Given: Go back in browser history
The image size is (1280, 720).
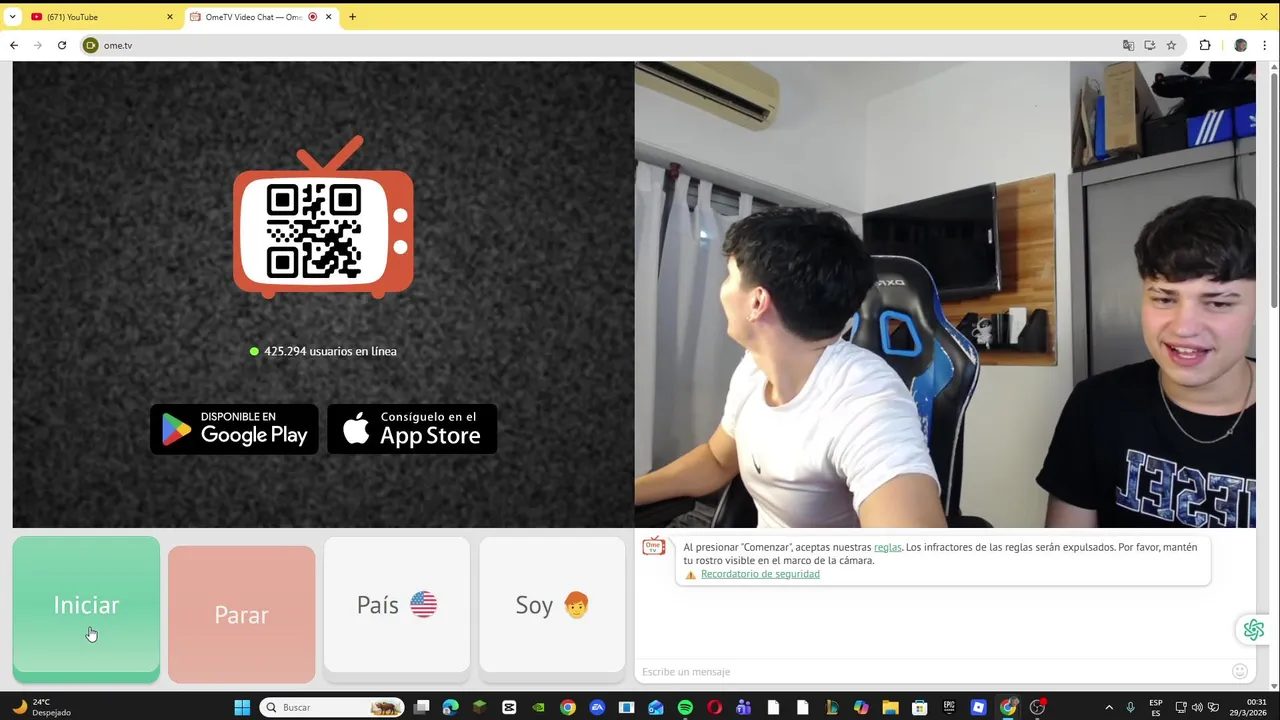Looking at the screenshot, I should click(x=14, y=45).
